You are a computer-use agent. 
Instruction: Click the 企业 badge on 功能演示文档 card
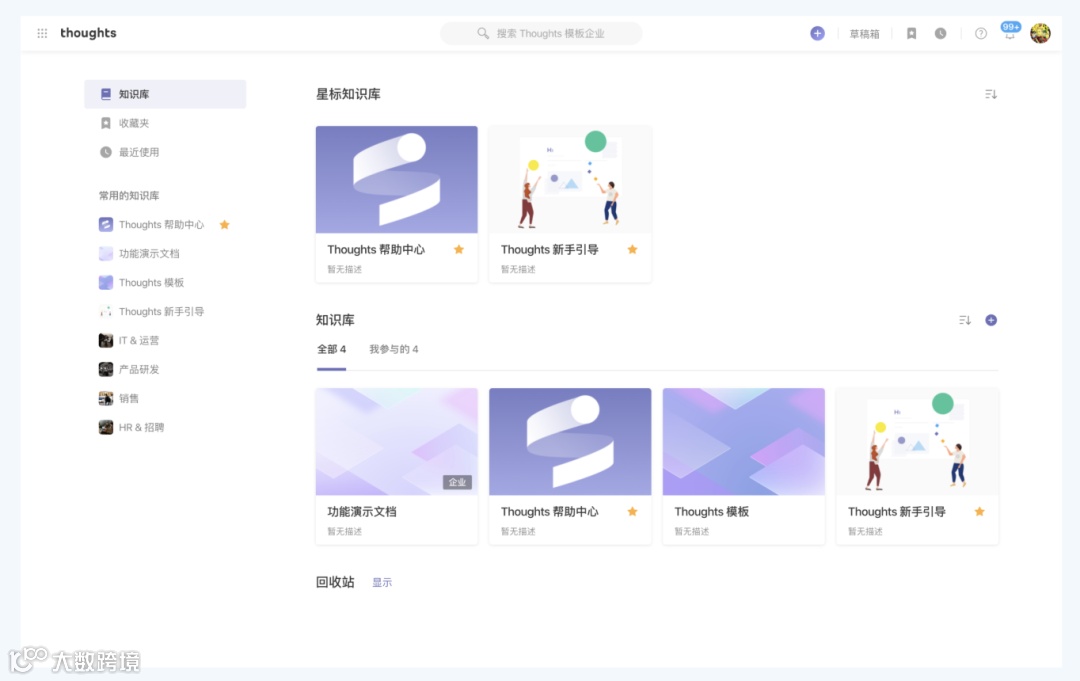coord(457,482)
